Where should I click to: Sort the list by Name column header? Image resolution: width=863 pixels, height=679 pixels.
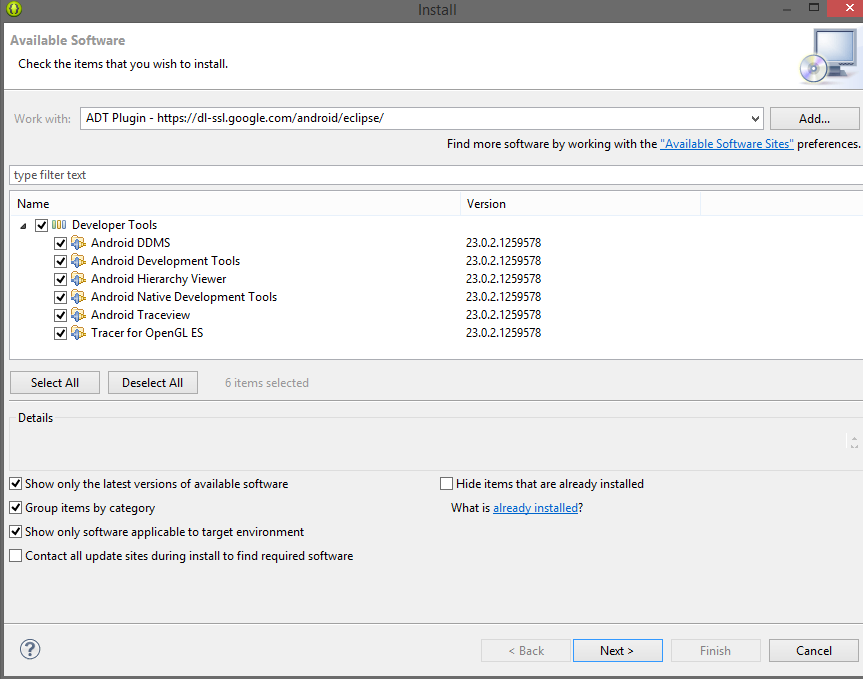235,204
